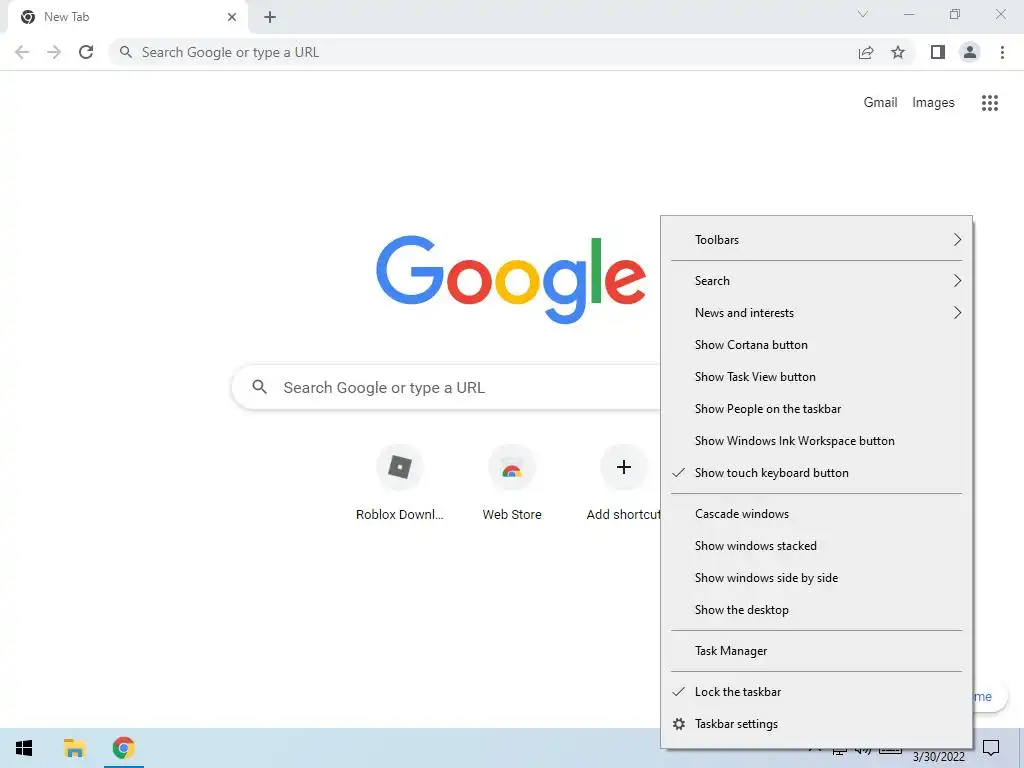Expand the Search submenu
Viewport: 1024px width, 768px height.
[x=816, y=281]
